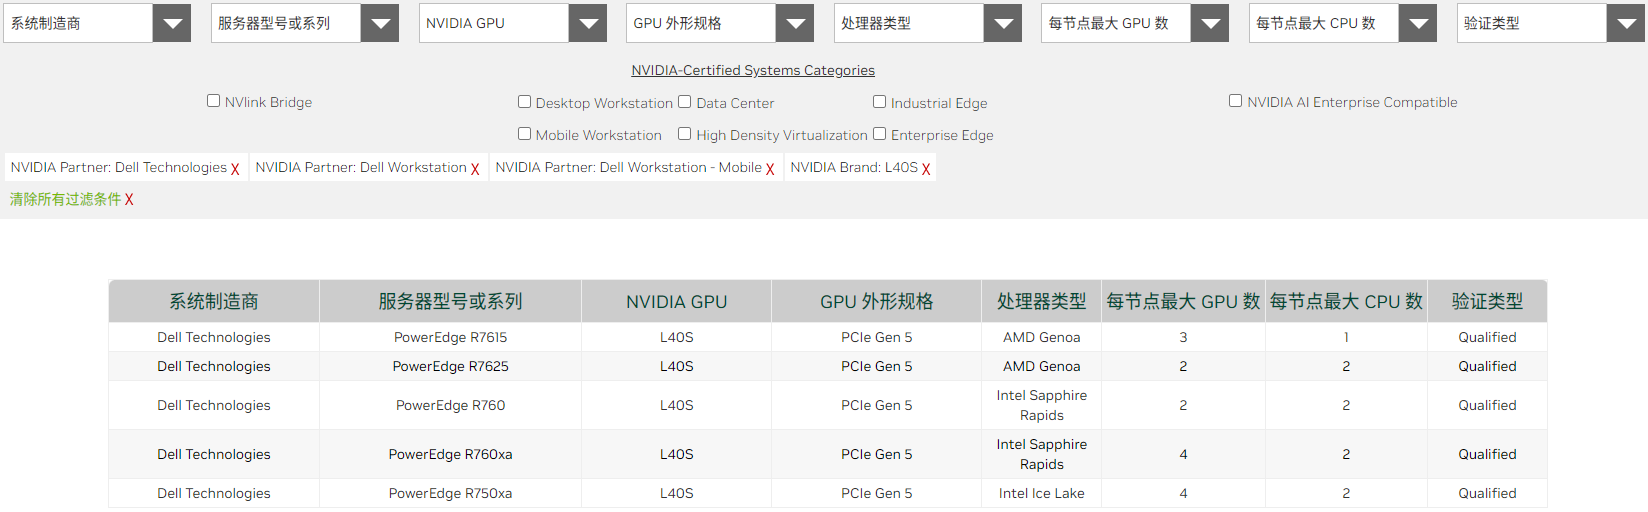Check the Mobile Workstation box
Screen dimensions: 1648x512
524,133
